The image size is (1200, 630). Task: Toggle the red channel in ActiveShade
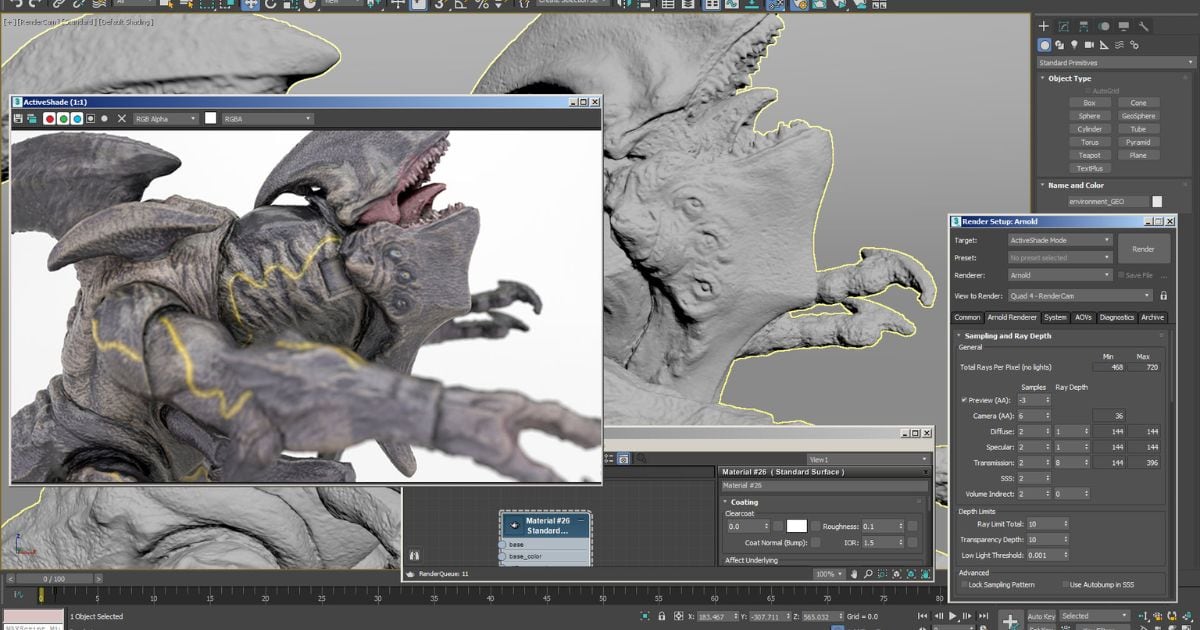tap(48, 118)
